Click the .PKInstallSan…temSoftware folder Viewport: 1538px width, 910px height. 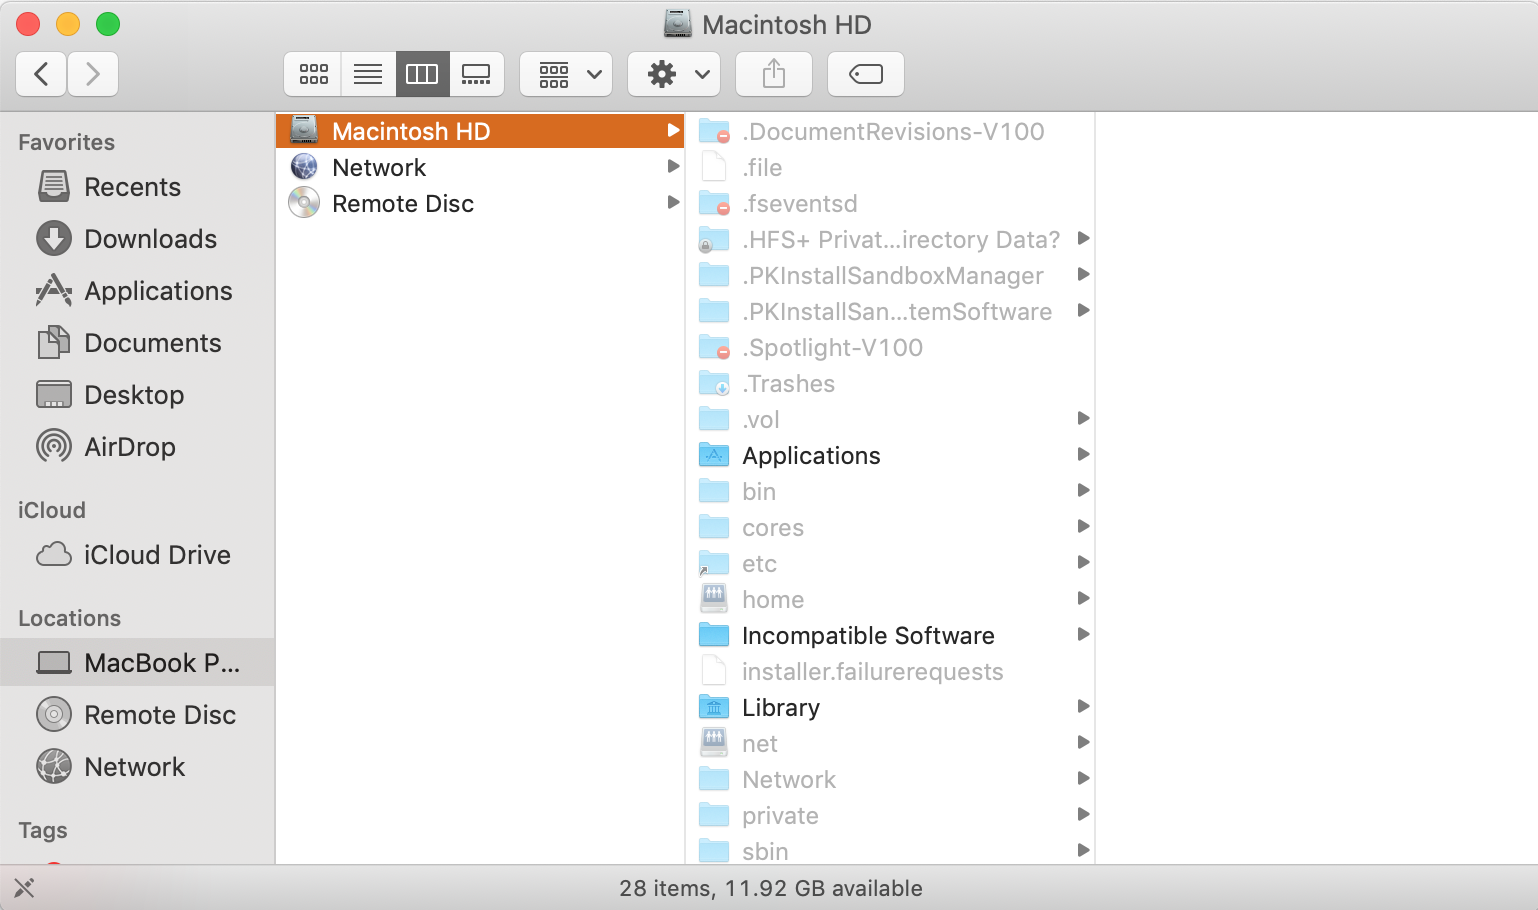click(890, 311)
